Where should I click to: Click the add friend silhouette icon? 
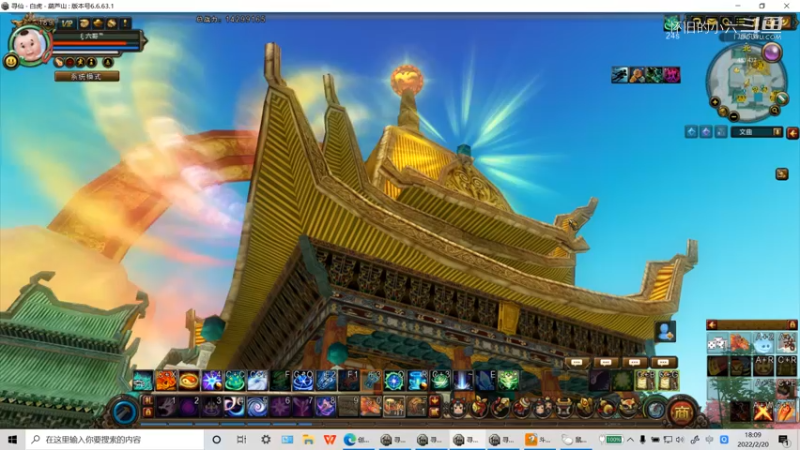tap(665, 332)
